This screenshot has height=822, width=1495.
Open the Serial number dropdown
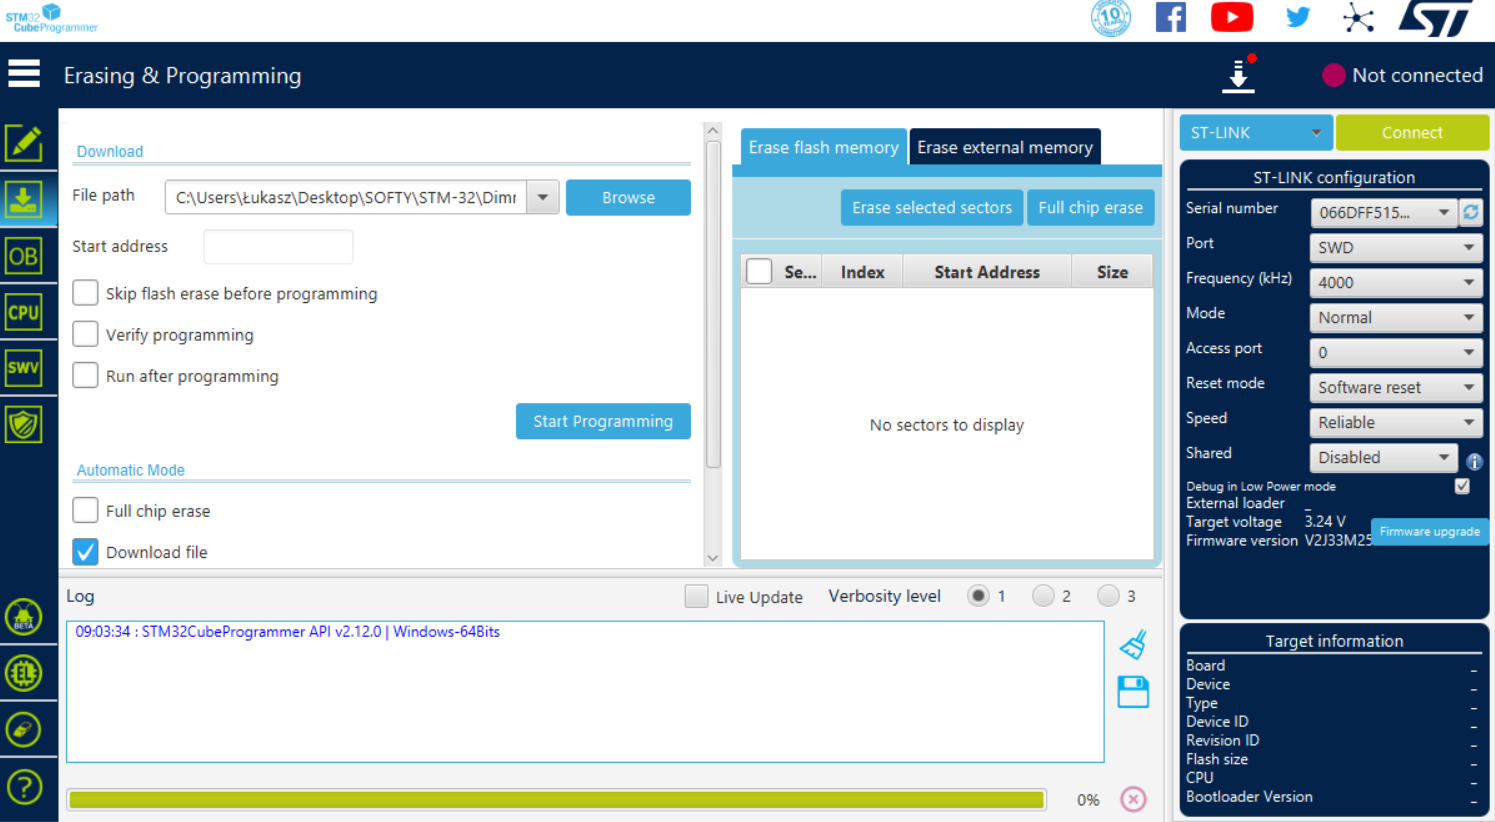pyautogui.click(x=1384, y=212)
